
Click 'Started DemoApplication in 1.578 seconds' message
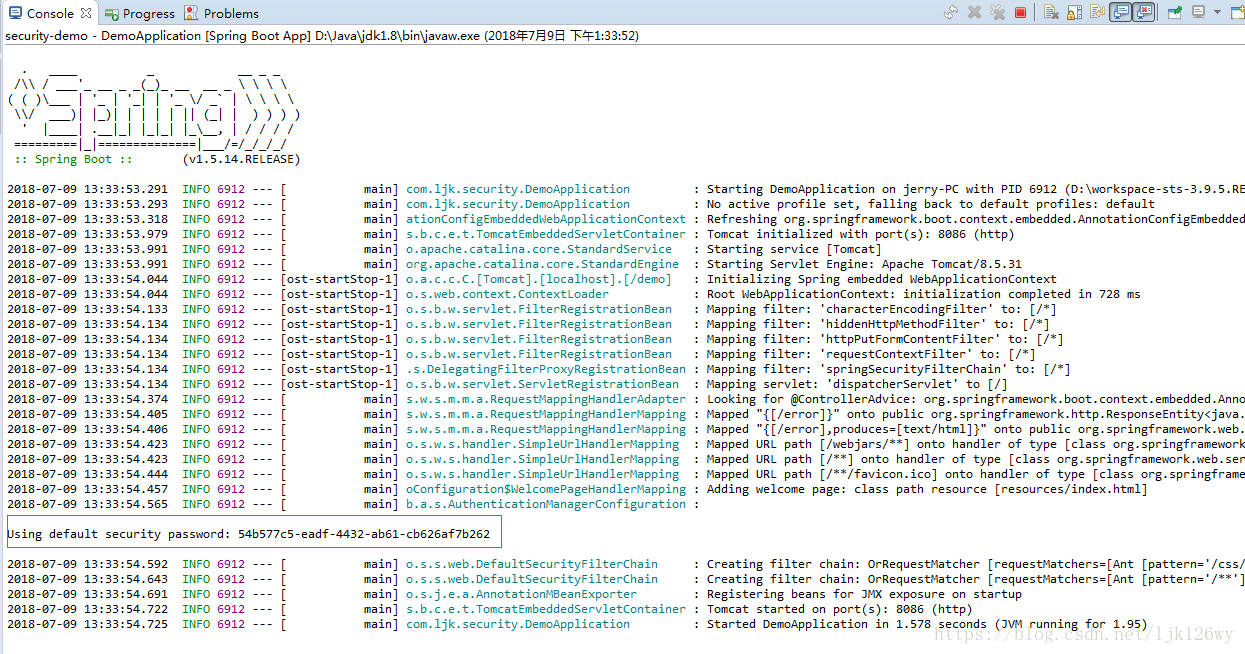pos(927,624)
